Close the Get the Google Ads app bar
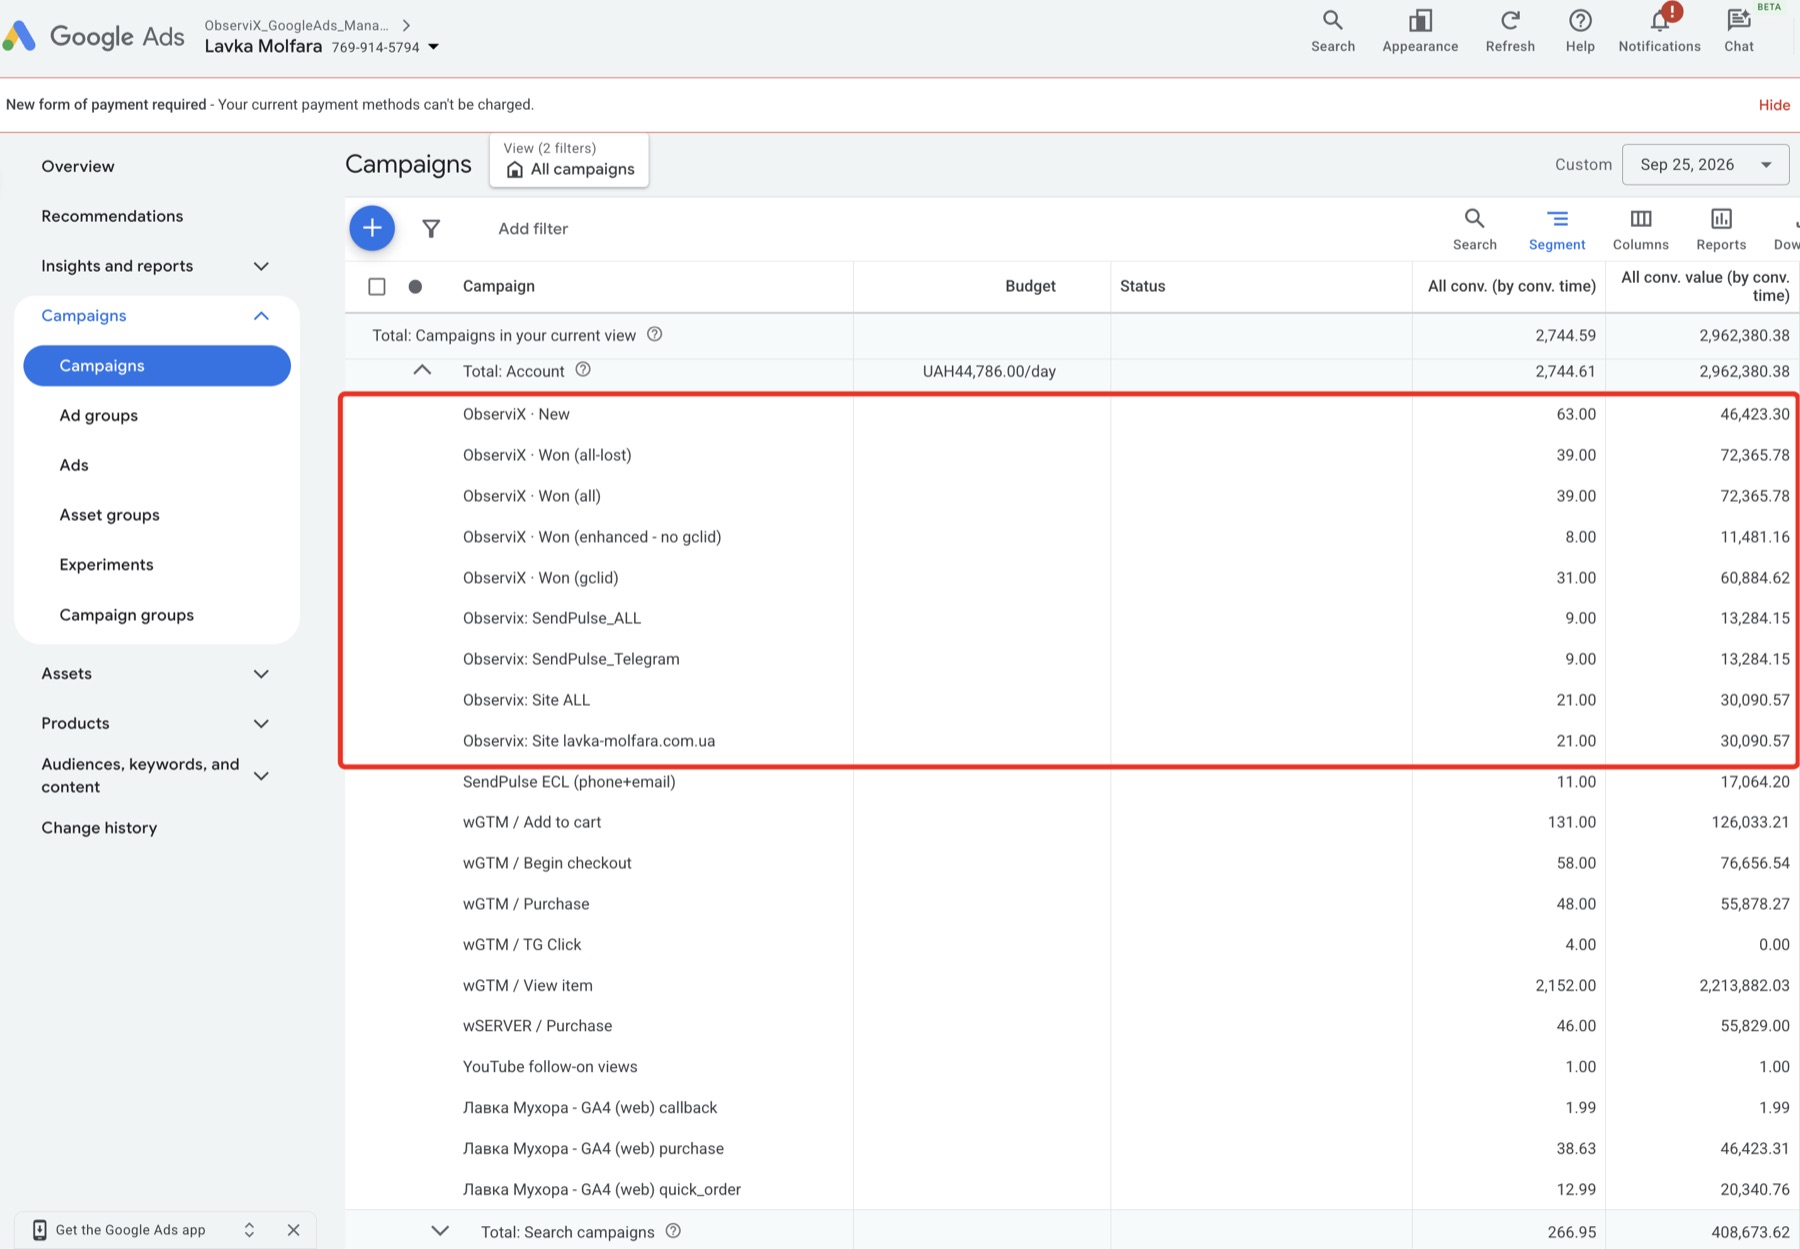This screenshot has height=1249, width=1800. [x=293, y=1230]
